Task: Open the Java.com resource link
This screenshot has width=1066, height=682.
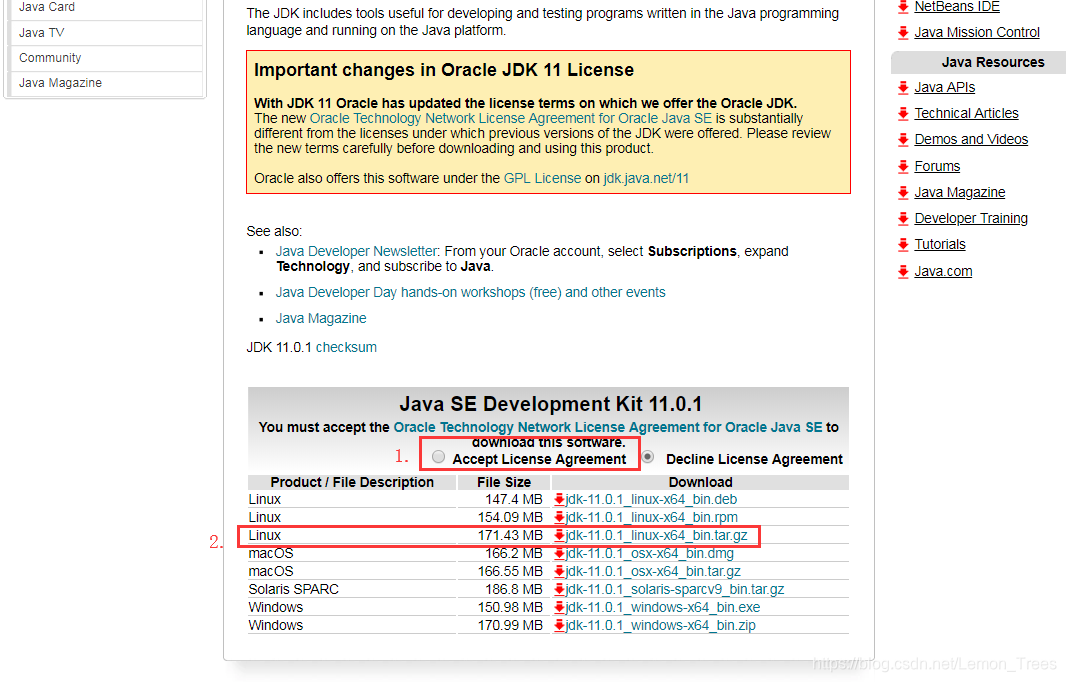Action: 944,272
